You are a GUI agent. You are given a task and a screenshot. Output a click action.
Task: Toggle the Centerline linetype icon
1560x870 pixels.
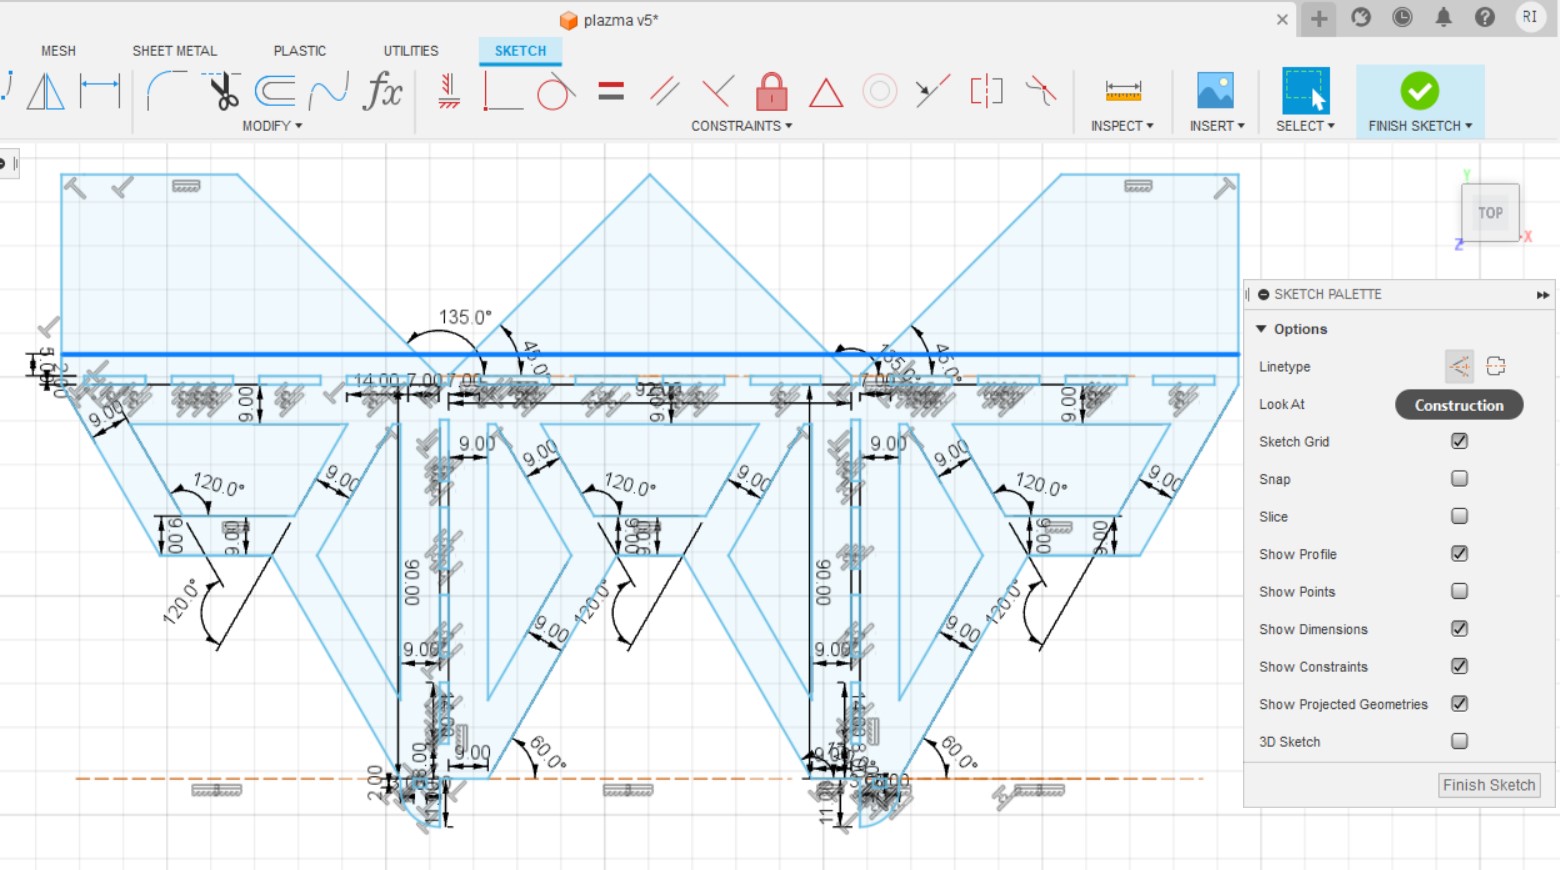[1496, 366]
